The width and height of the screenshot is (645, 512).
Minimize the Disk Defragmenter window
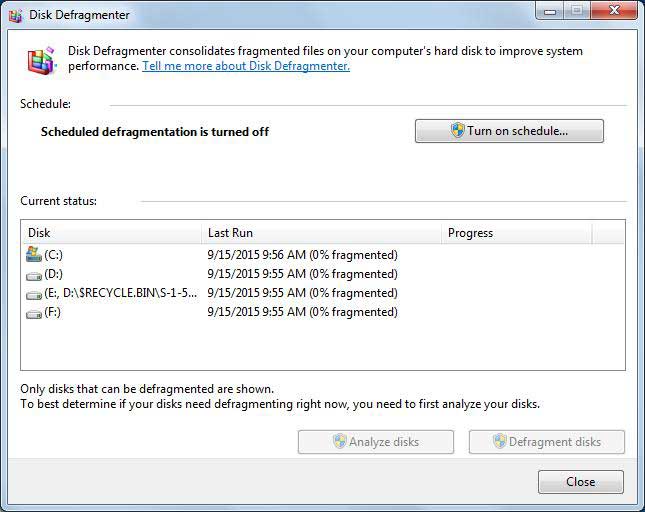click(x=550, y=11)
